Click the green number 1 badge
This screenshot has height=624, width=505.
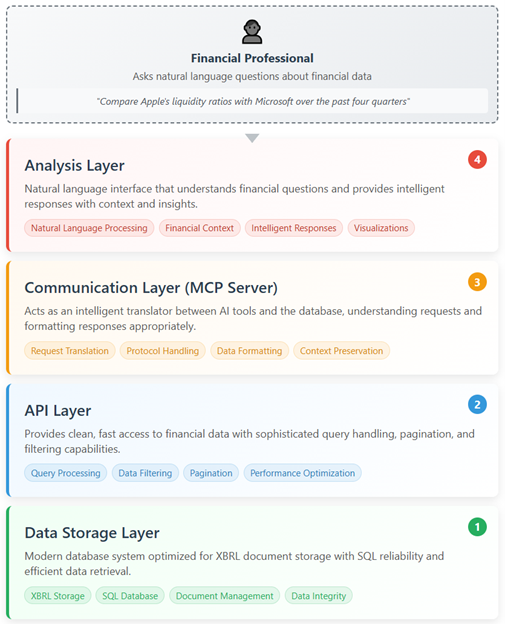click(x=477, y=527)
